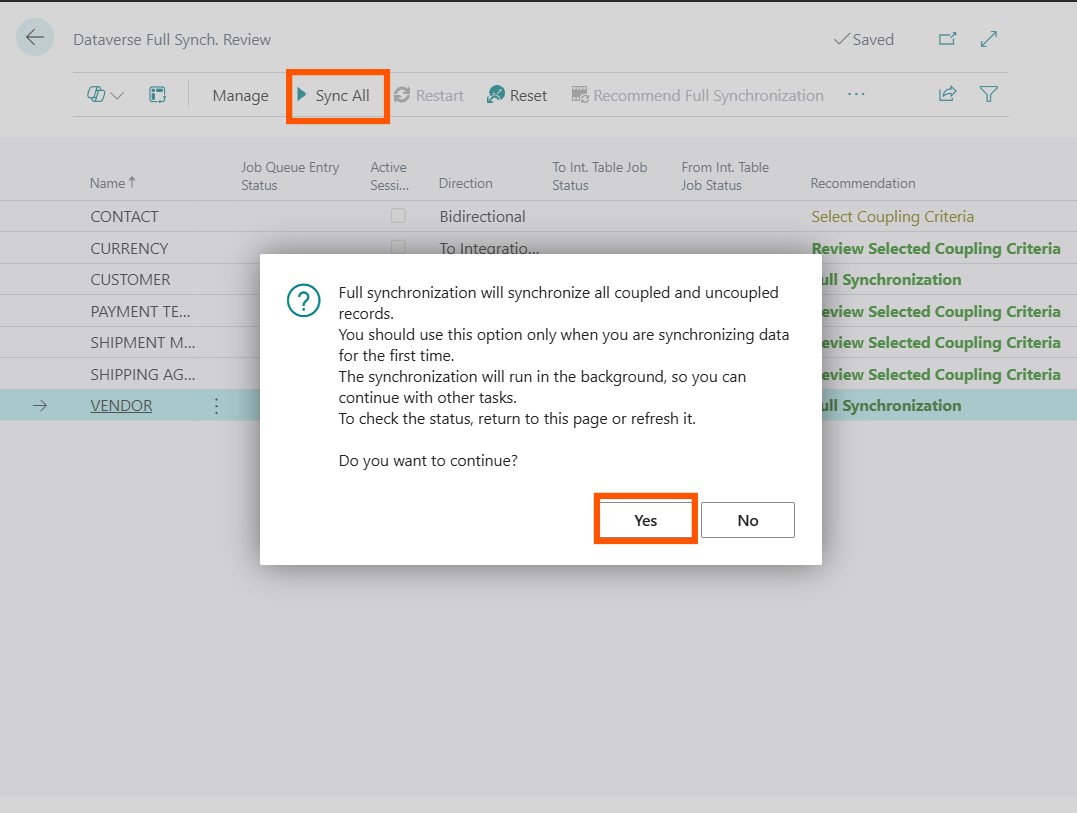Image resolution: width=1077 pixels, height=813 pixels.
Task: Click the Reset action in toolbar
Action: click(x=517, y=95)
